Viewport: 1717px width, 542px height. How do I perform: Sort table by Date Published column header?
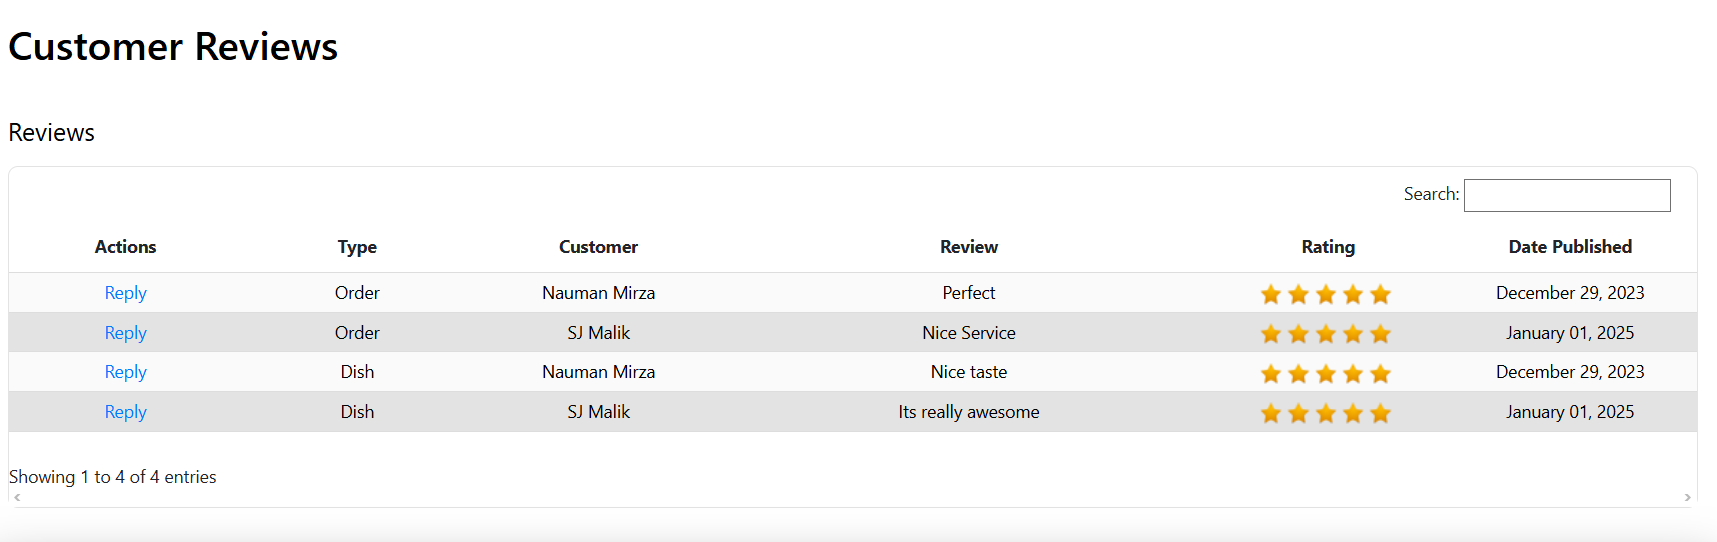[1569, 247]
